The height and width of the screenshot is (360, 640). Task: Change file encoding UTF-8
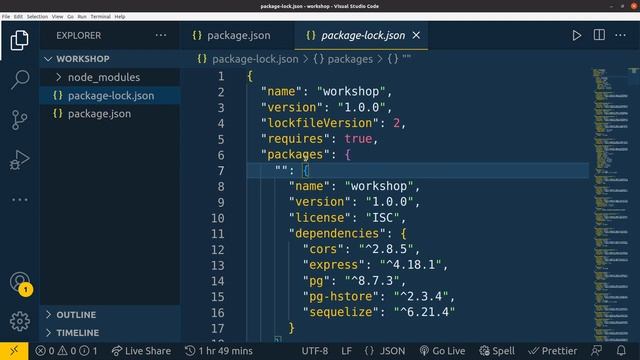(315, 351)
